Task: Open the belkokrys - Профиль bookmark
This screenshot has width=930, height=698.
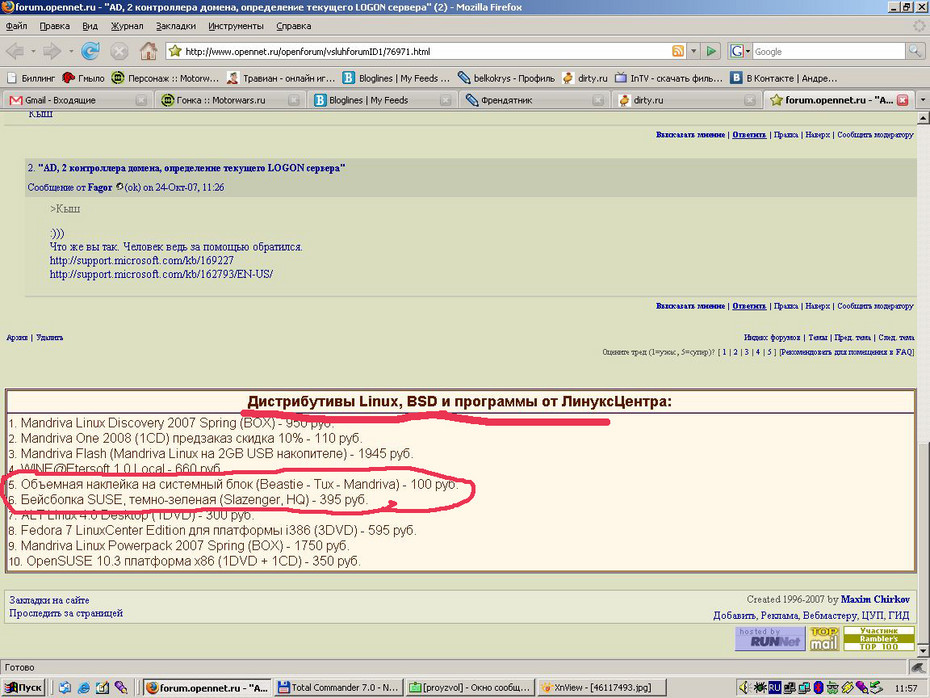Action: (507, 78)
